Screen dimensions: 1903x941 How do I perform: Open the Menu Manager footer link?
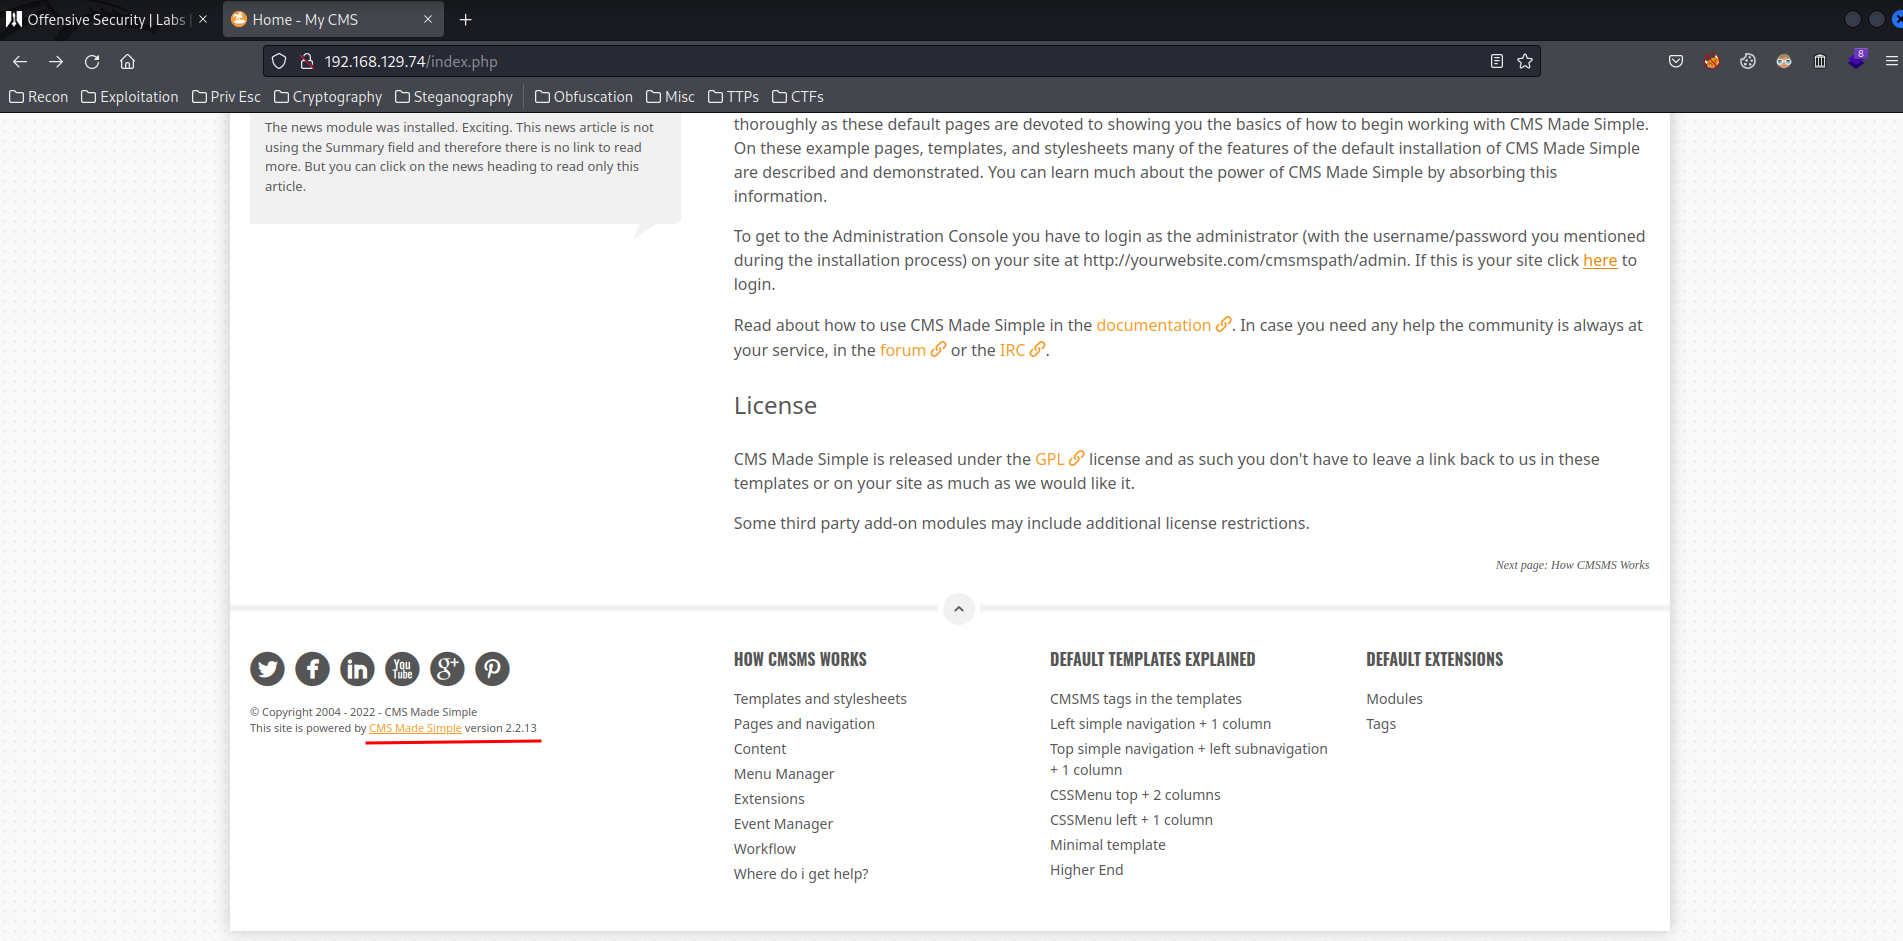tap(784, 774)
